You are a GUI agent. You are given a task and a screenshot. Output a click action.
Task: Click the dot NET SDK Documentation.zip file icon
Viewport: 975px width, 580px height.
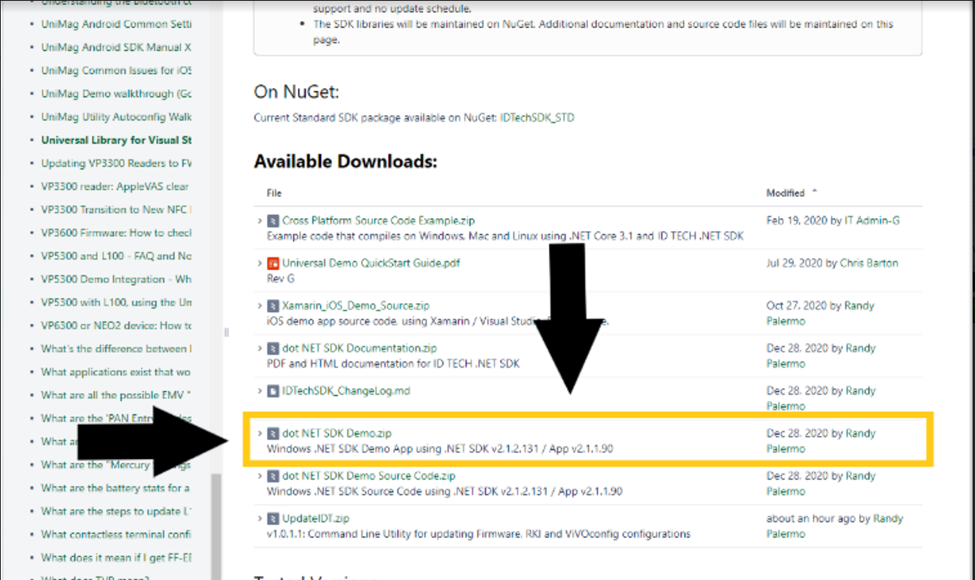[272, 348]
